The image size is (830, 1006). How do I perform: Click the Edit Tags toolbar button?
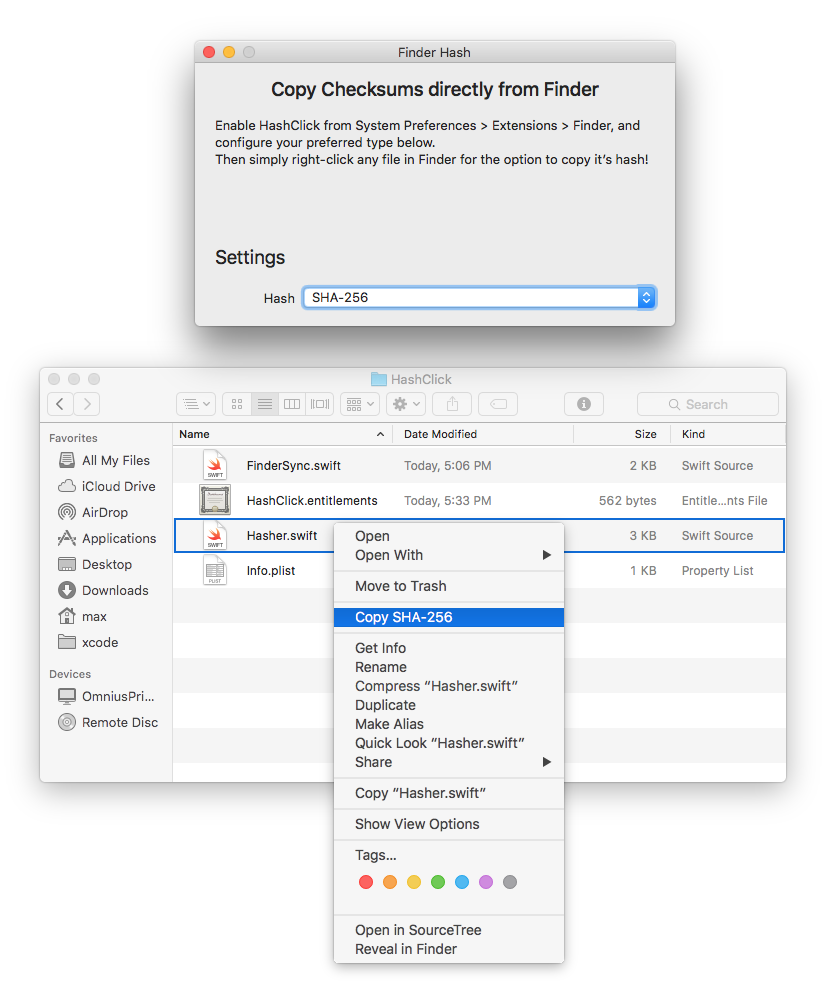pyautogui.click(x=498, y=404)
